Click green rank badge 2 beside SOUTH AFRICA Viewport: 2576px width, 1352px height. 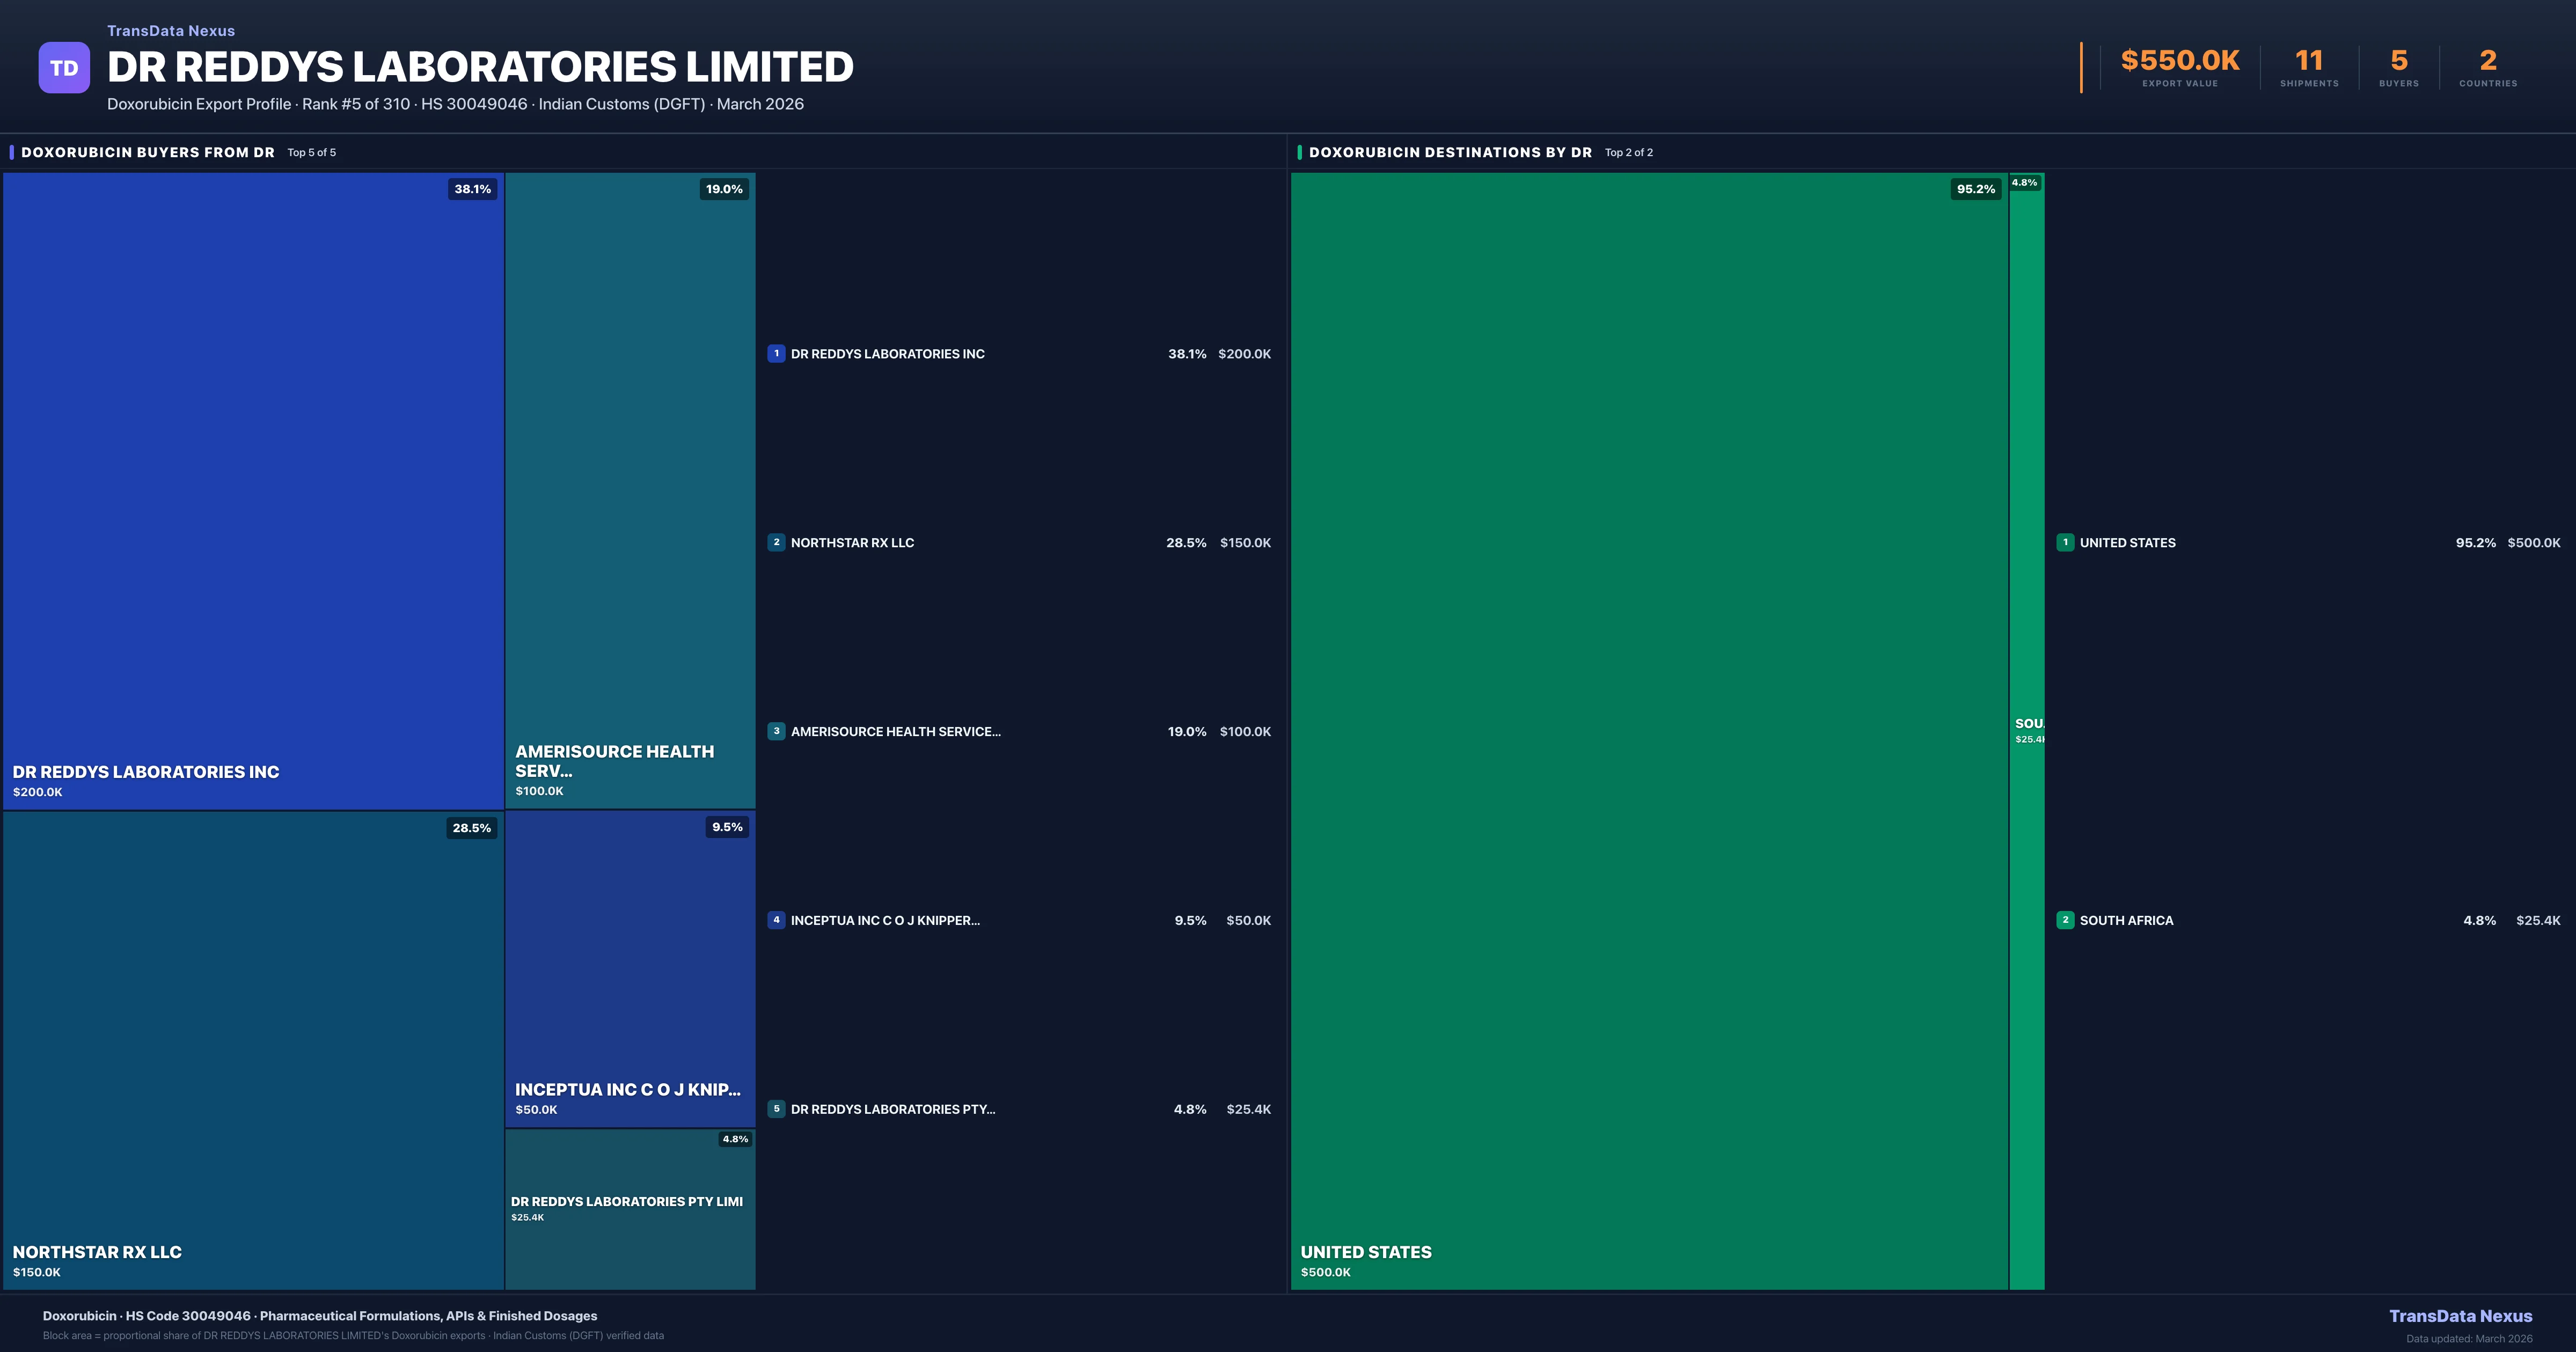pyautogui.click(x=2065, y=920)
